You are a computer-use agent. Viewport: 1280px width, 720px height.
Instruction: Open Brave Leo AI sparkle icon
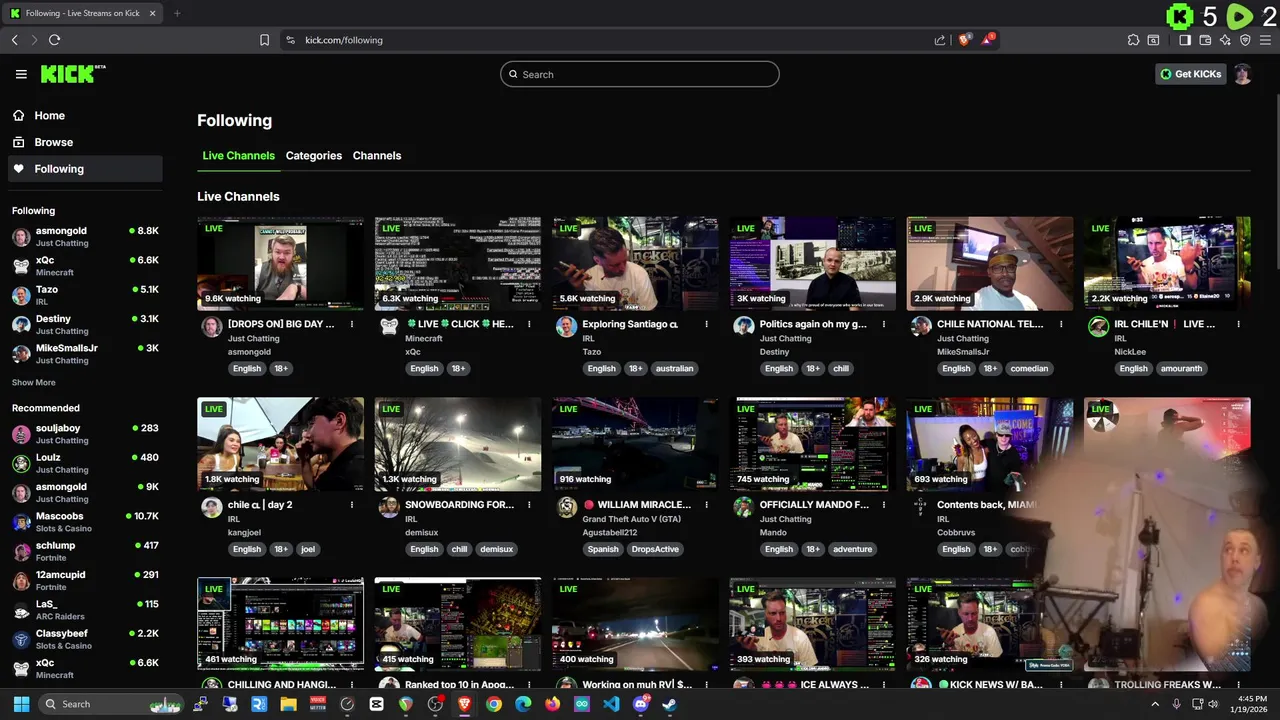[x=1225, y=40]
